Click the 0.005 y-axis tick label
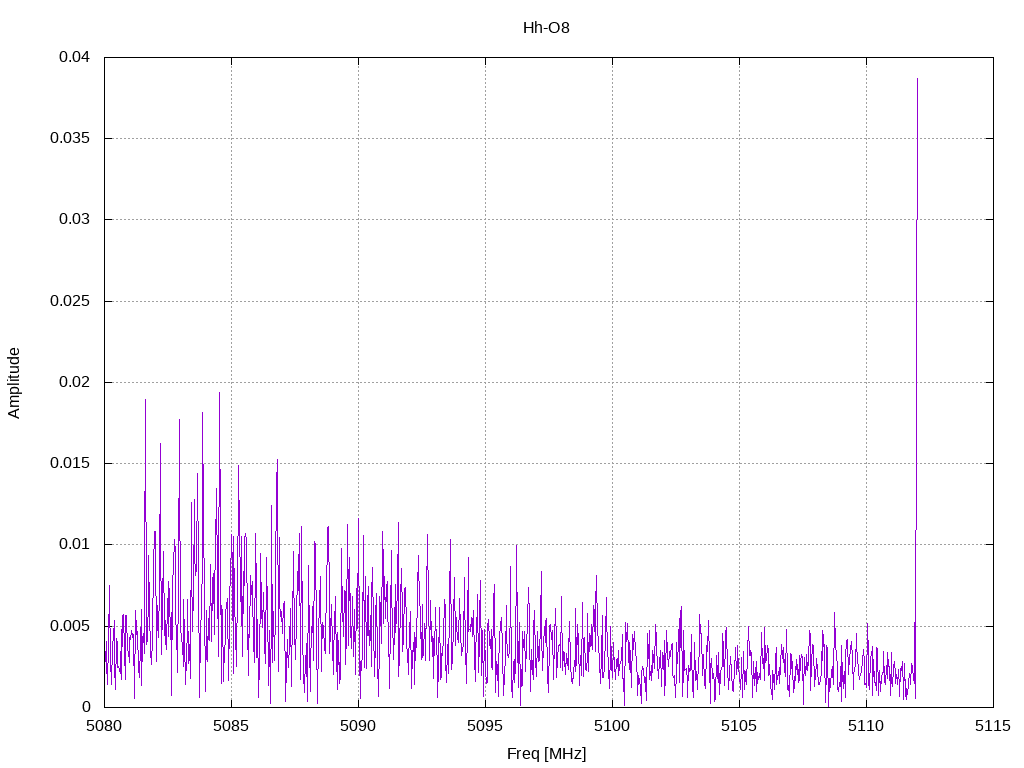 [71, 626]
